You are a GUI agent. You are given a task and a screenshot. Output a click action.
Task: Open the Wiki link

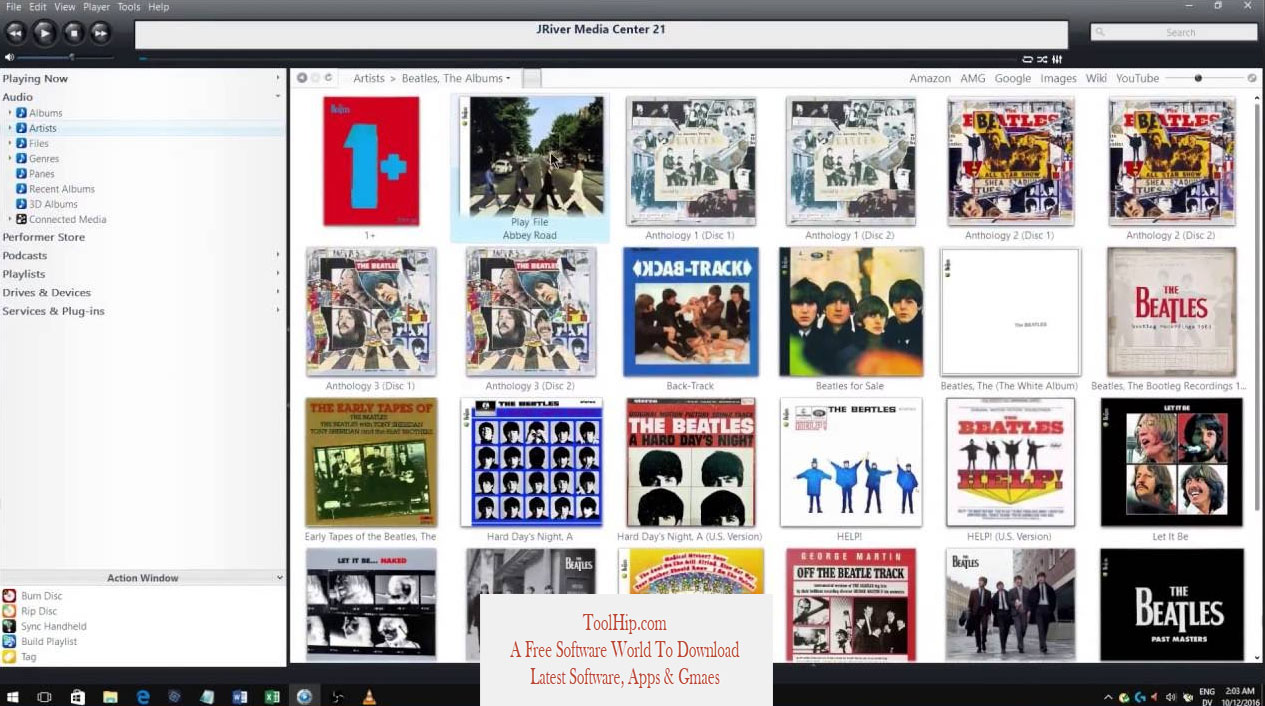pyautogui.click(x=1096, y=78)
